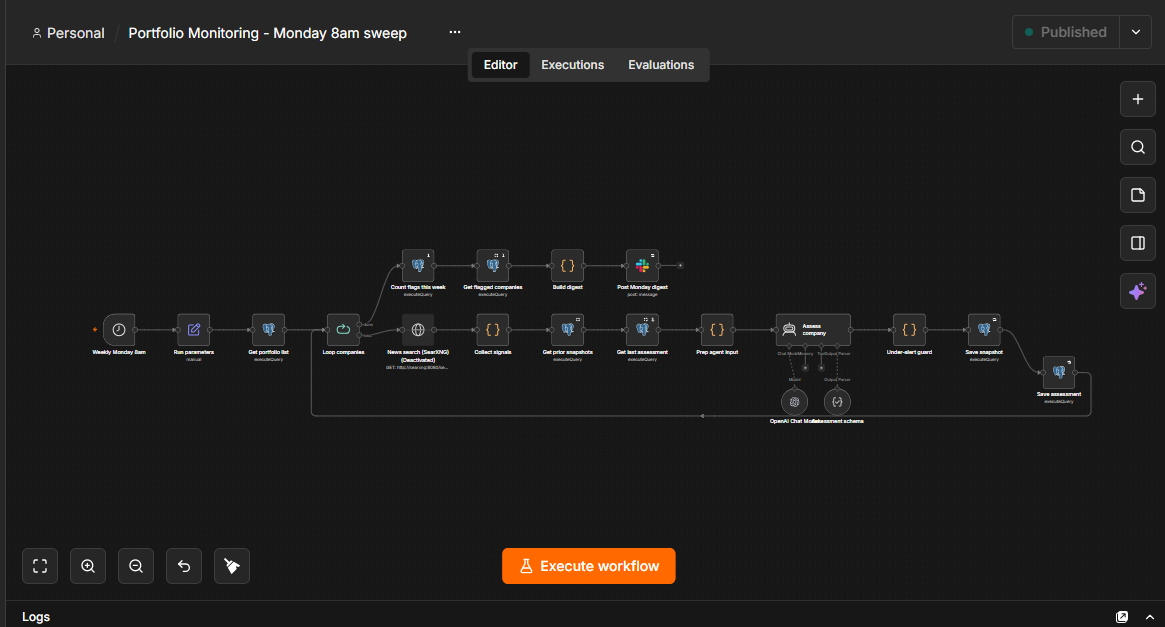Open the Published dropdown arrow
Image resolution: width=1165 pixels, height=627 pixels.
coord(1135,32)
